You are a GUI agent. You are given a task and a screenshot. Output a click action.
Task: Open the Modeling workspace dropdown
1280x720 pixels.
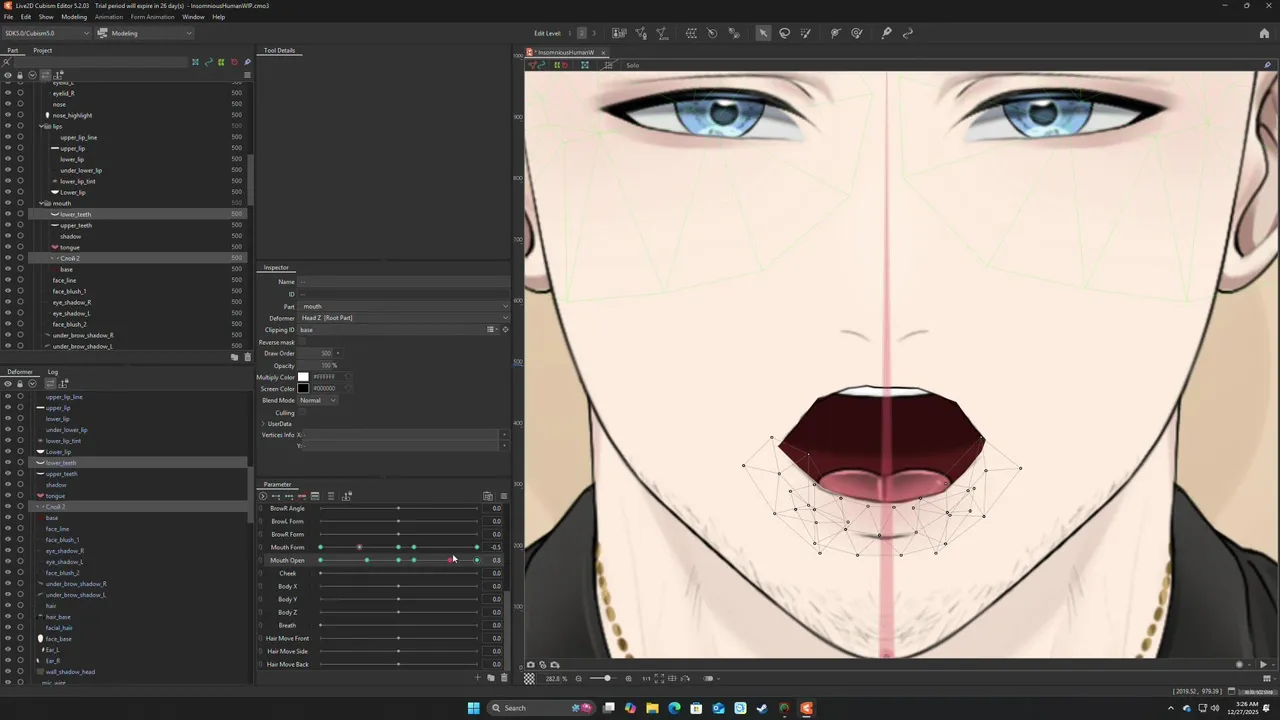click(144, 33)
